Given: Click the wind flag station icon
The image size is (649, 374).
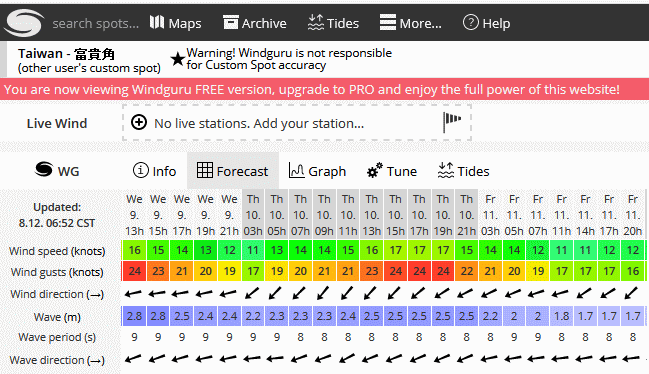Looking at the screenshot, I should [x=452, y=122].
